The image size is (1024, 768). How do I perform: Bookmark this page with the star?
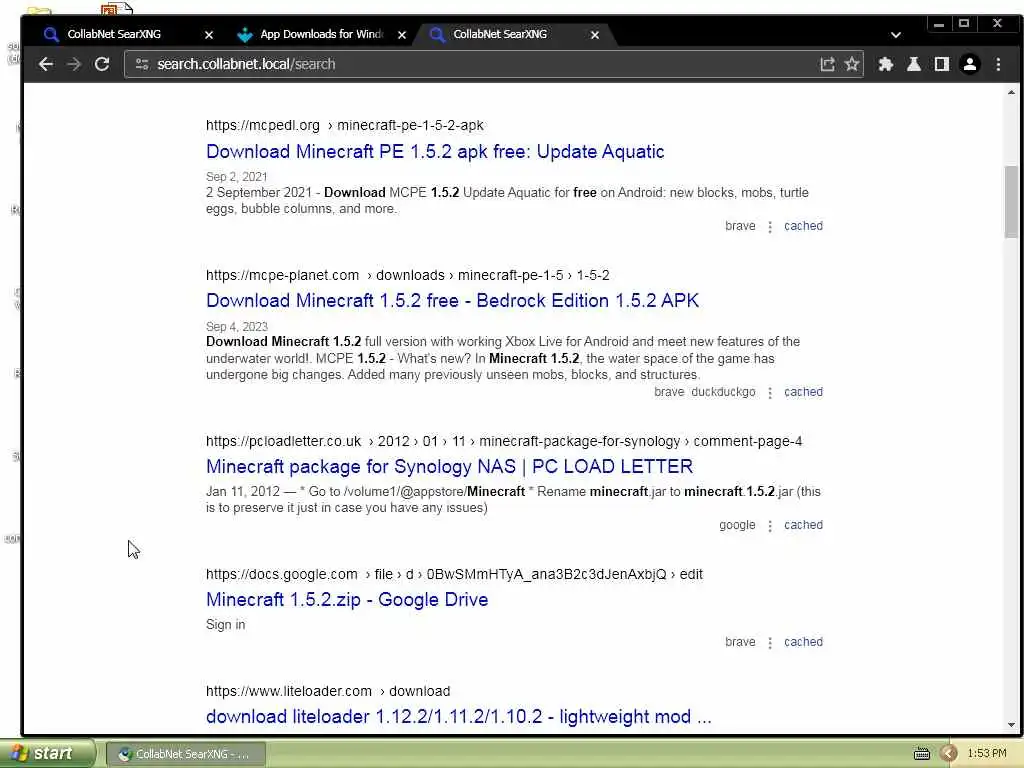point(852,64)
